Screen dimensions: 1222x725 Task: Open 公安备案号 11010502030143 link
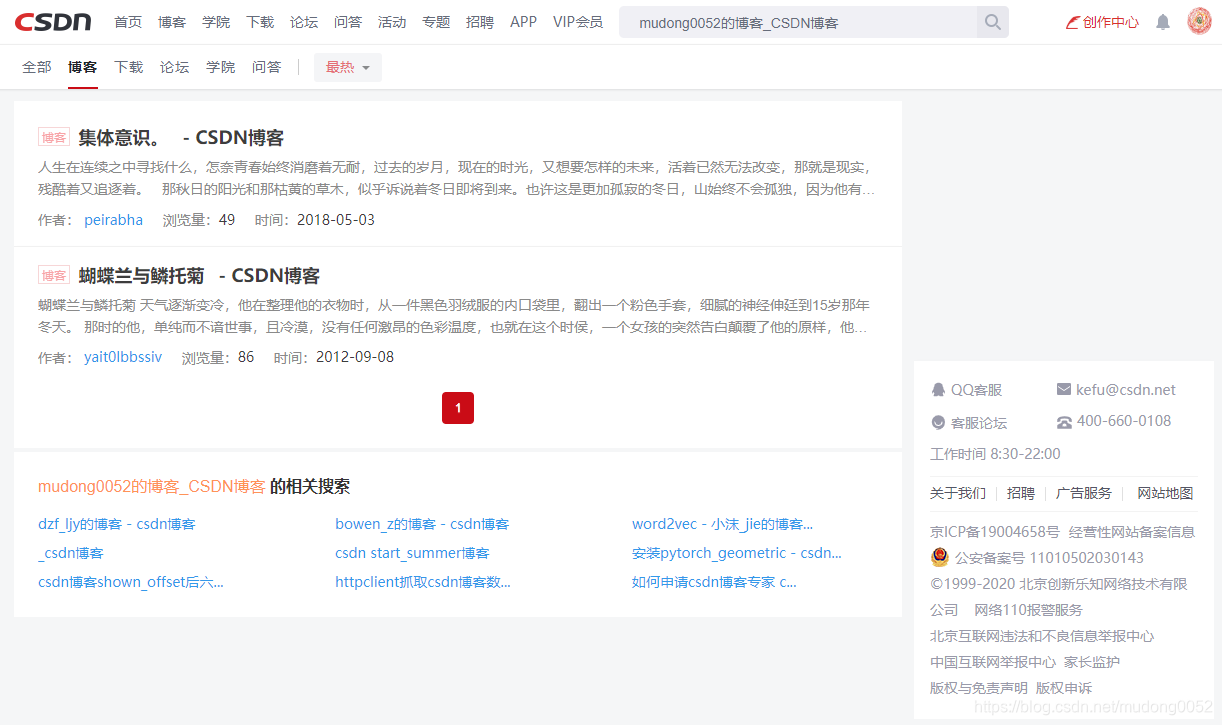click(x=1049, y=558)
